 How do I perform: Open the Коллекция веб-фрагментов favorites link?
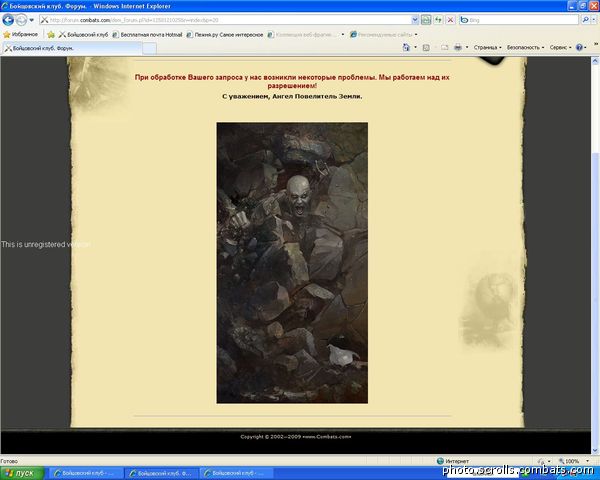[x=302, y=35]
